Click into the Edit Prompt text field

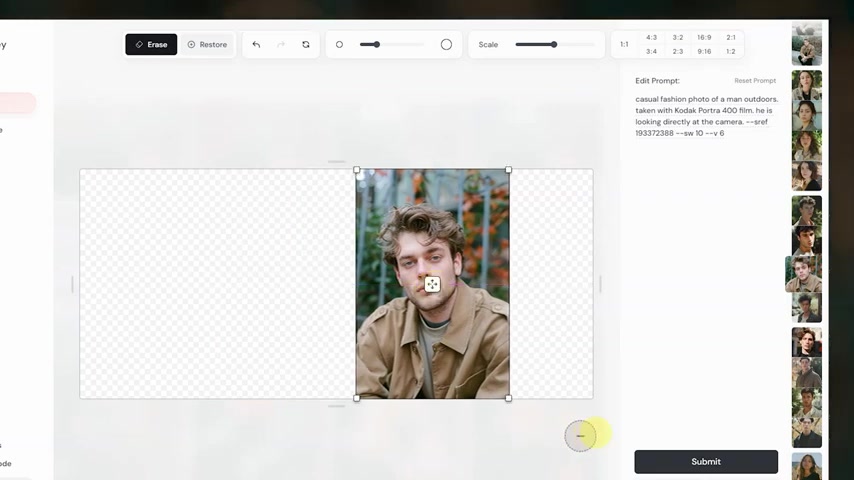click(706, 116)
